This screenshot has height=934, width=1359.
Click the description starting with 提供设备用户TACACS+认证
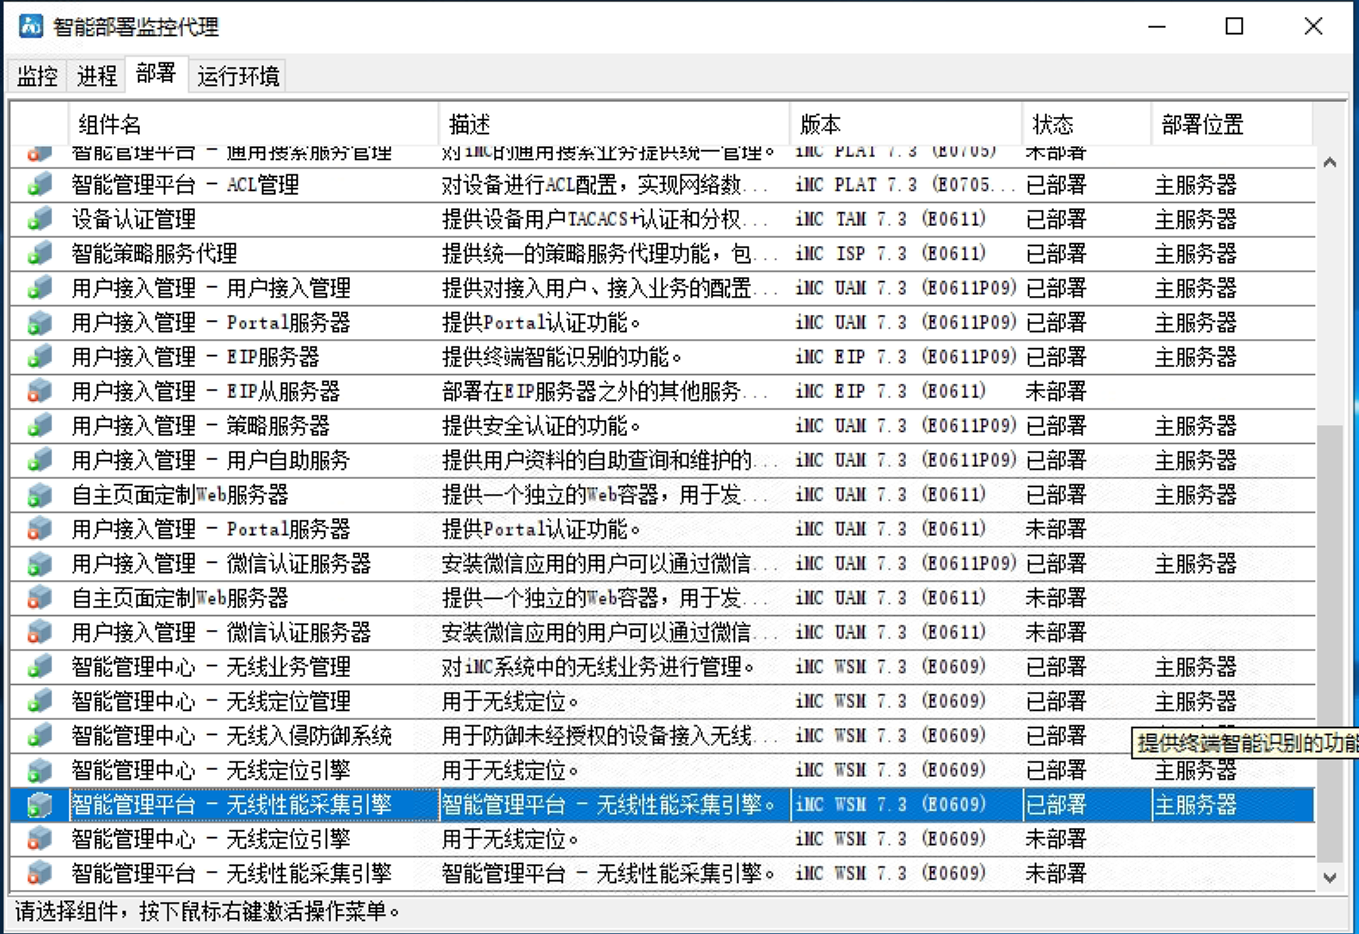click(x=605, y=219)
